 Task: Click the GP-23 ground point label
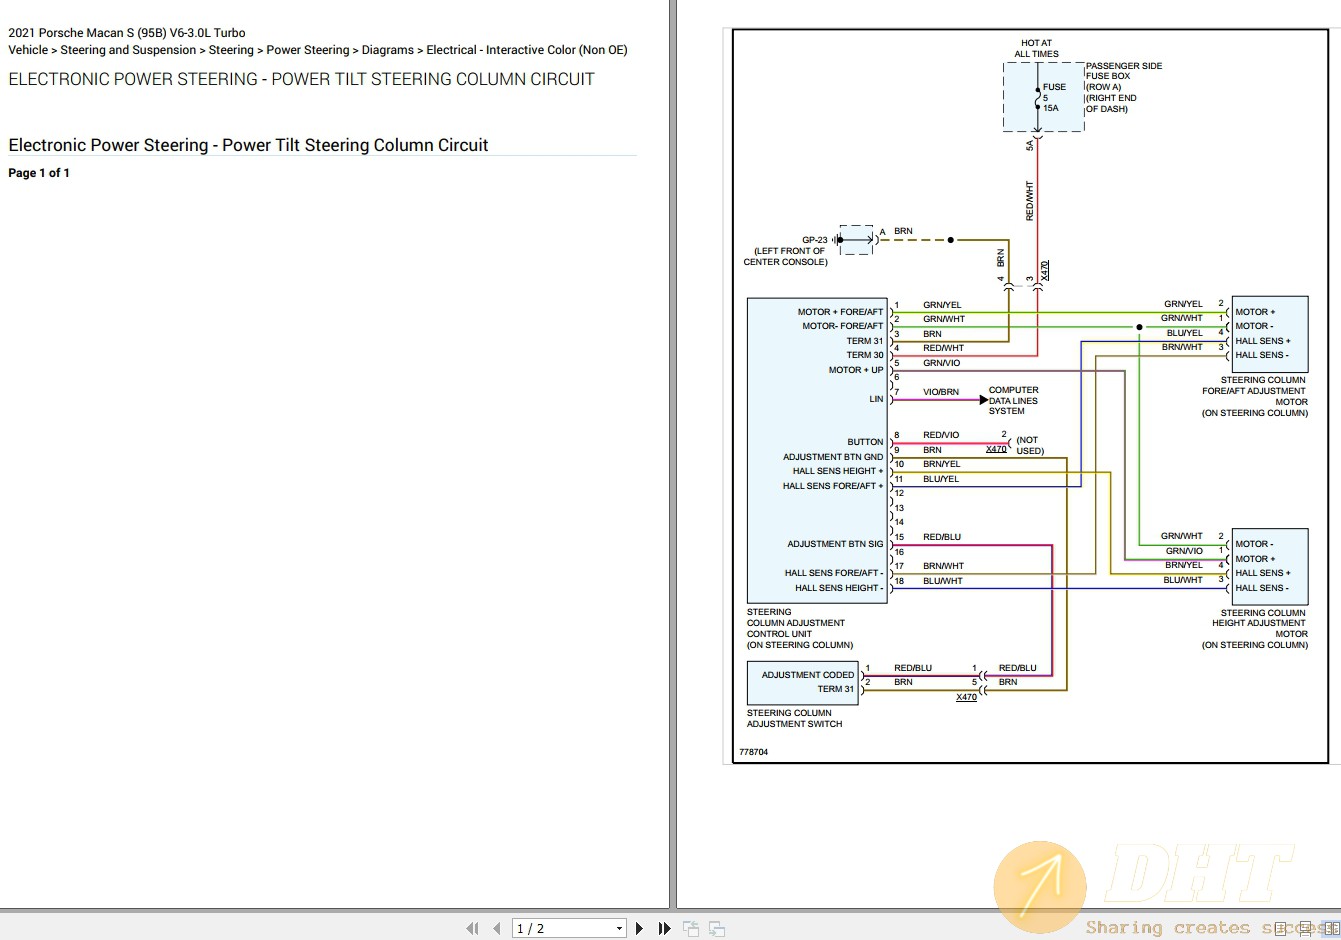[x=814, y=240]
